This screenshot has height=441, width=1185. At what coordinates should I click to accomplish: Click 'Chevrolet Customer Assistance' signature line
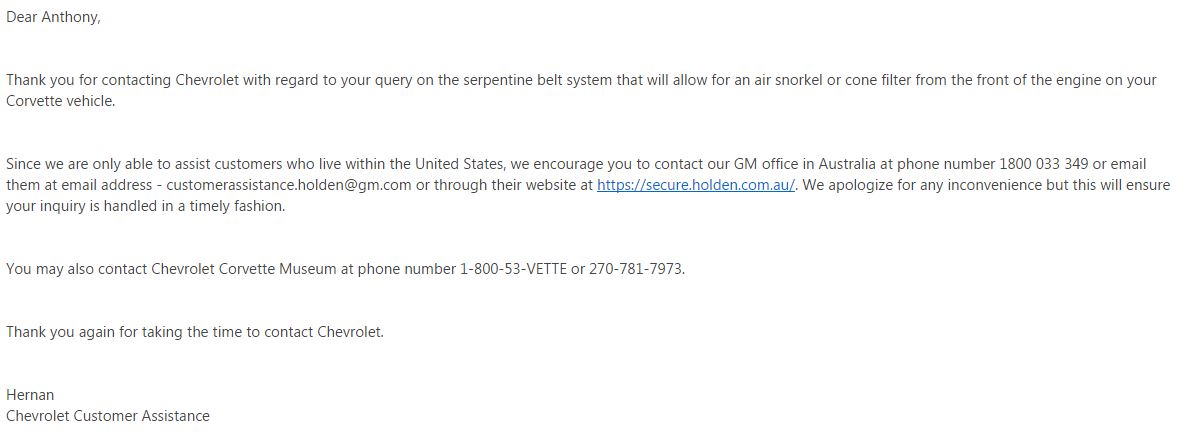(108, 416)
